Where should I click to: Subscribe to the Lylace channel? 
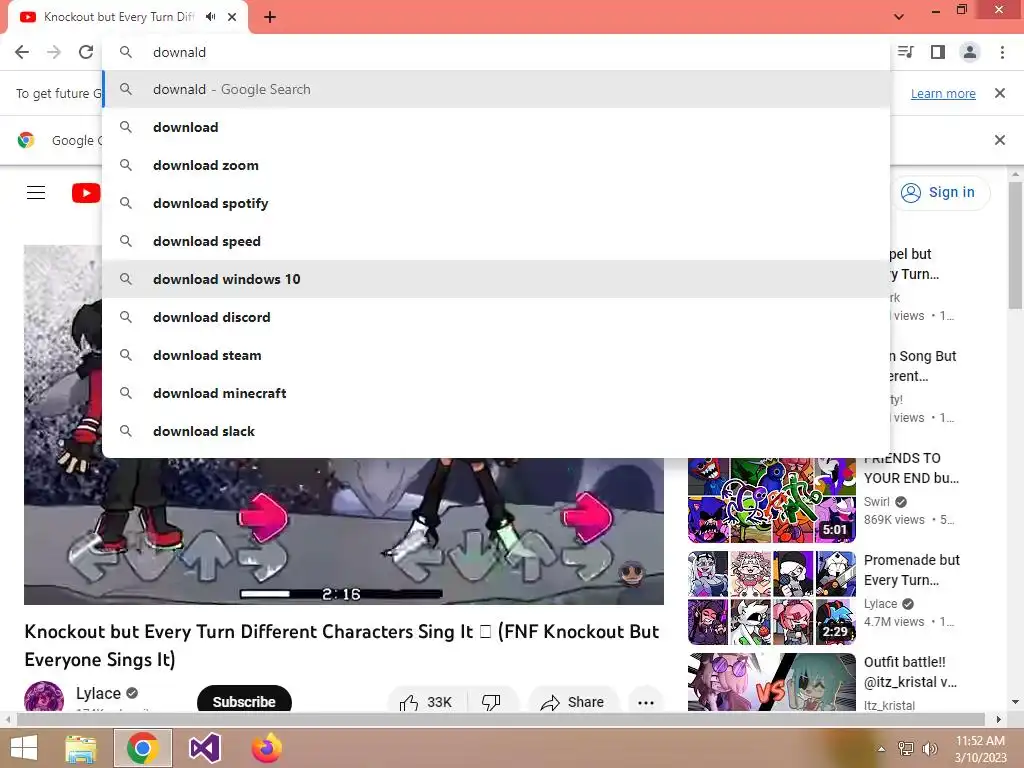click(244, 701)
